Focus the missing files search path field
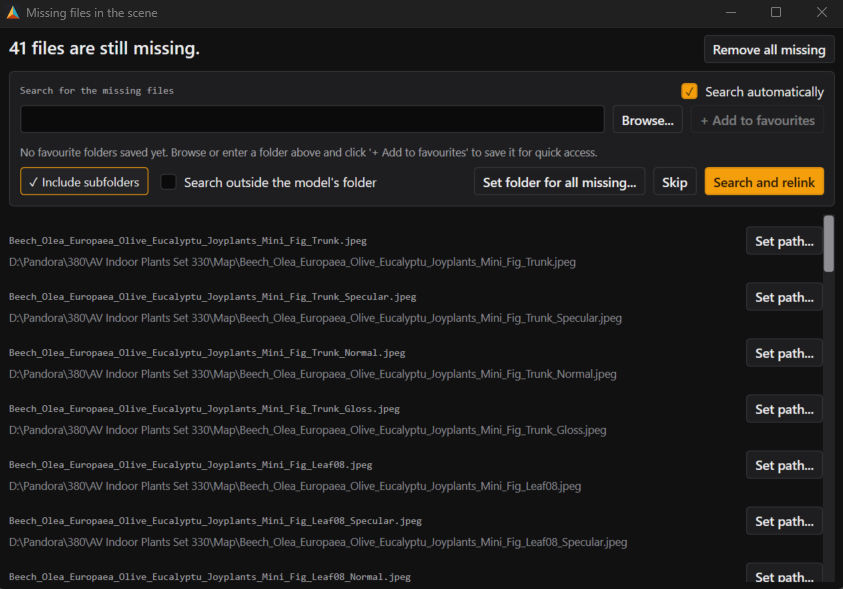 312,119
